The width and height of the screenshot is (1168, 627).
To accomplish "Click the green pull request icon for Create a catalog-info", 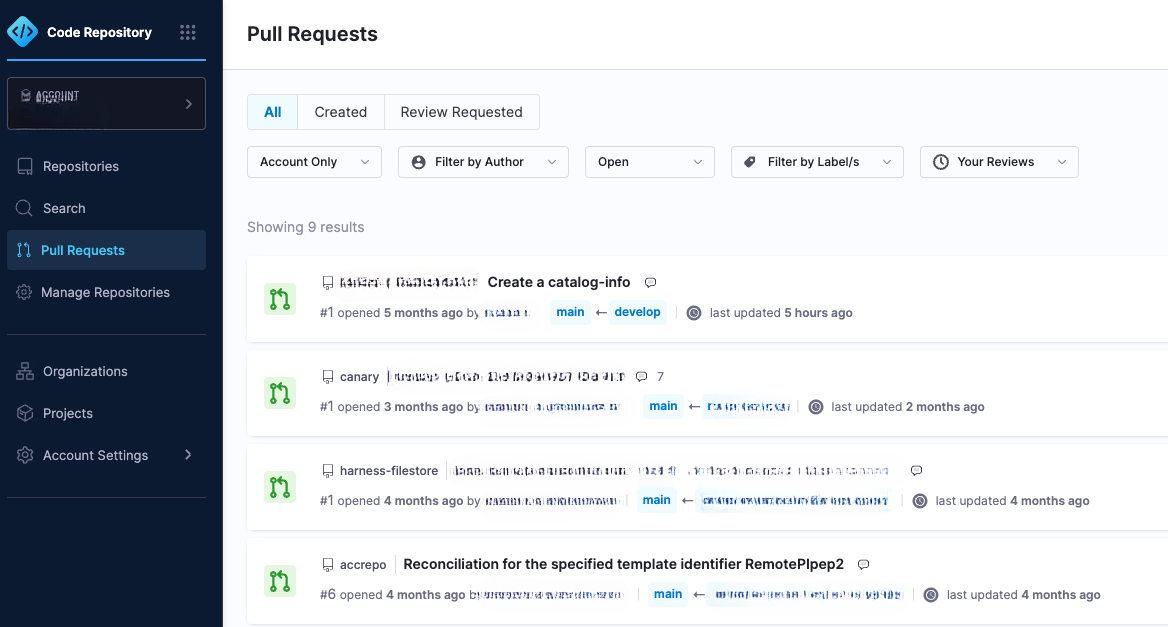I will point(280,299).
